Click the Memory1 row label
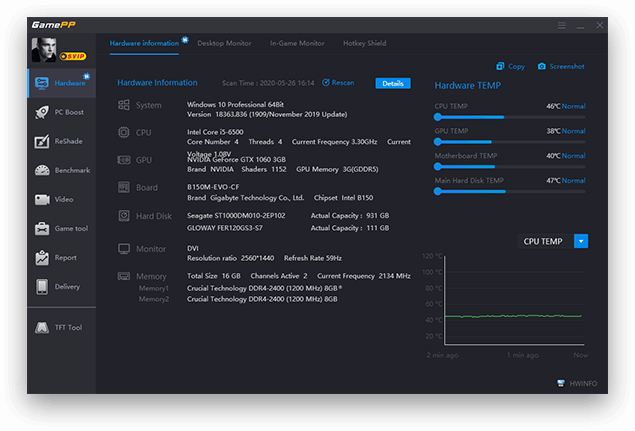 153,288
